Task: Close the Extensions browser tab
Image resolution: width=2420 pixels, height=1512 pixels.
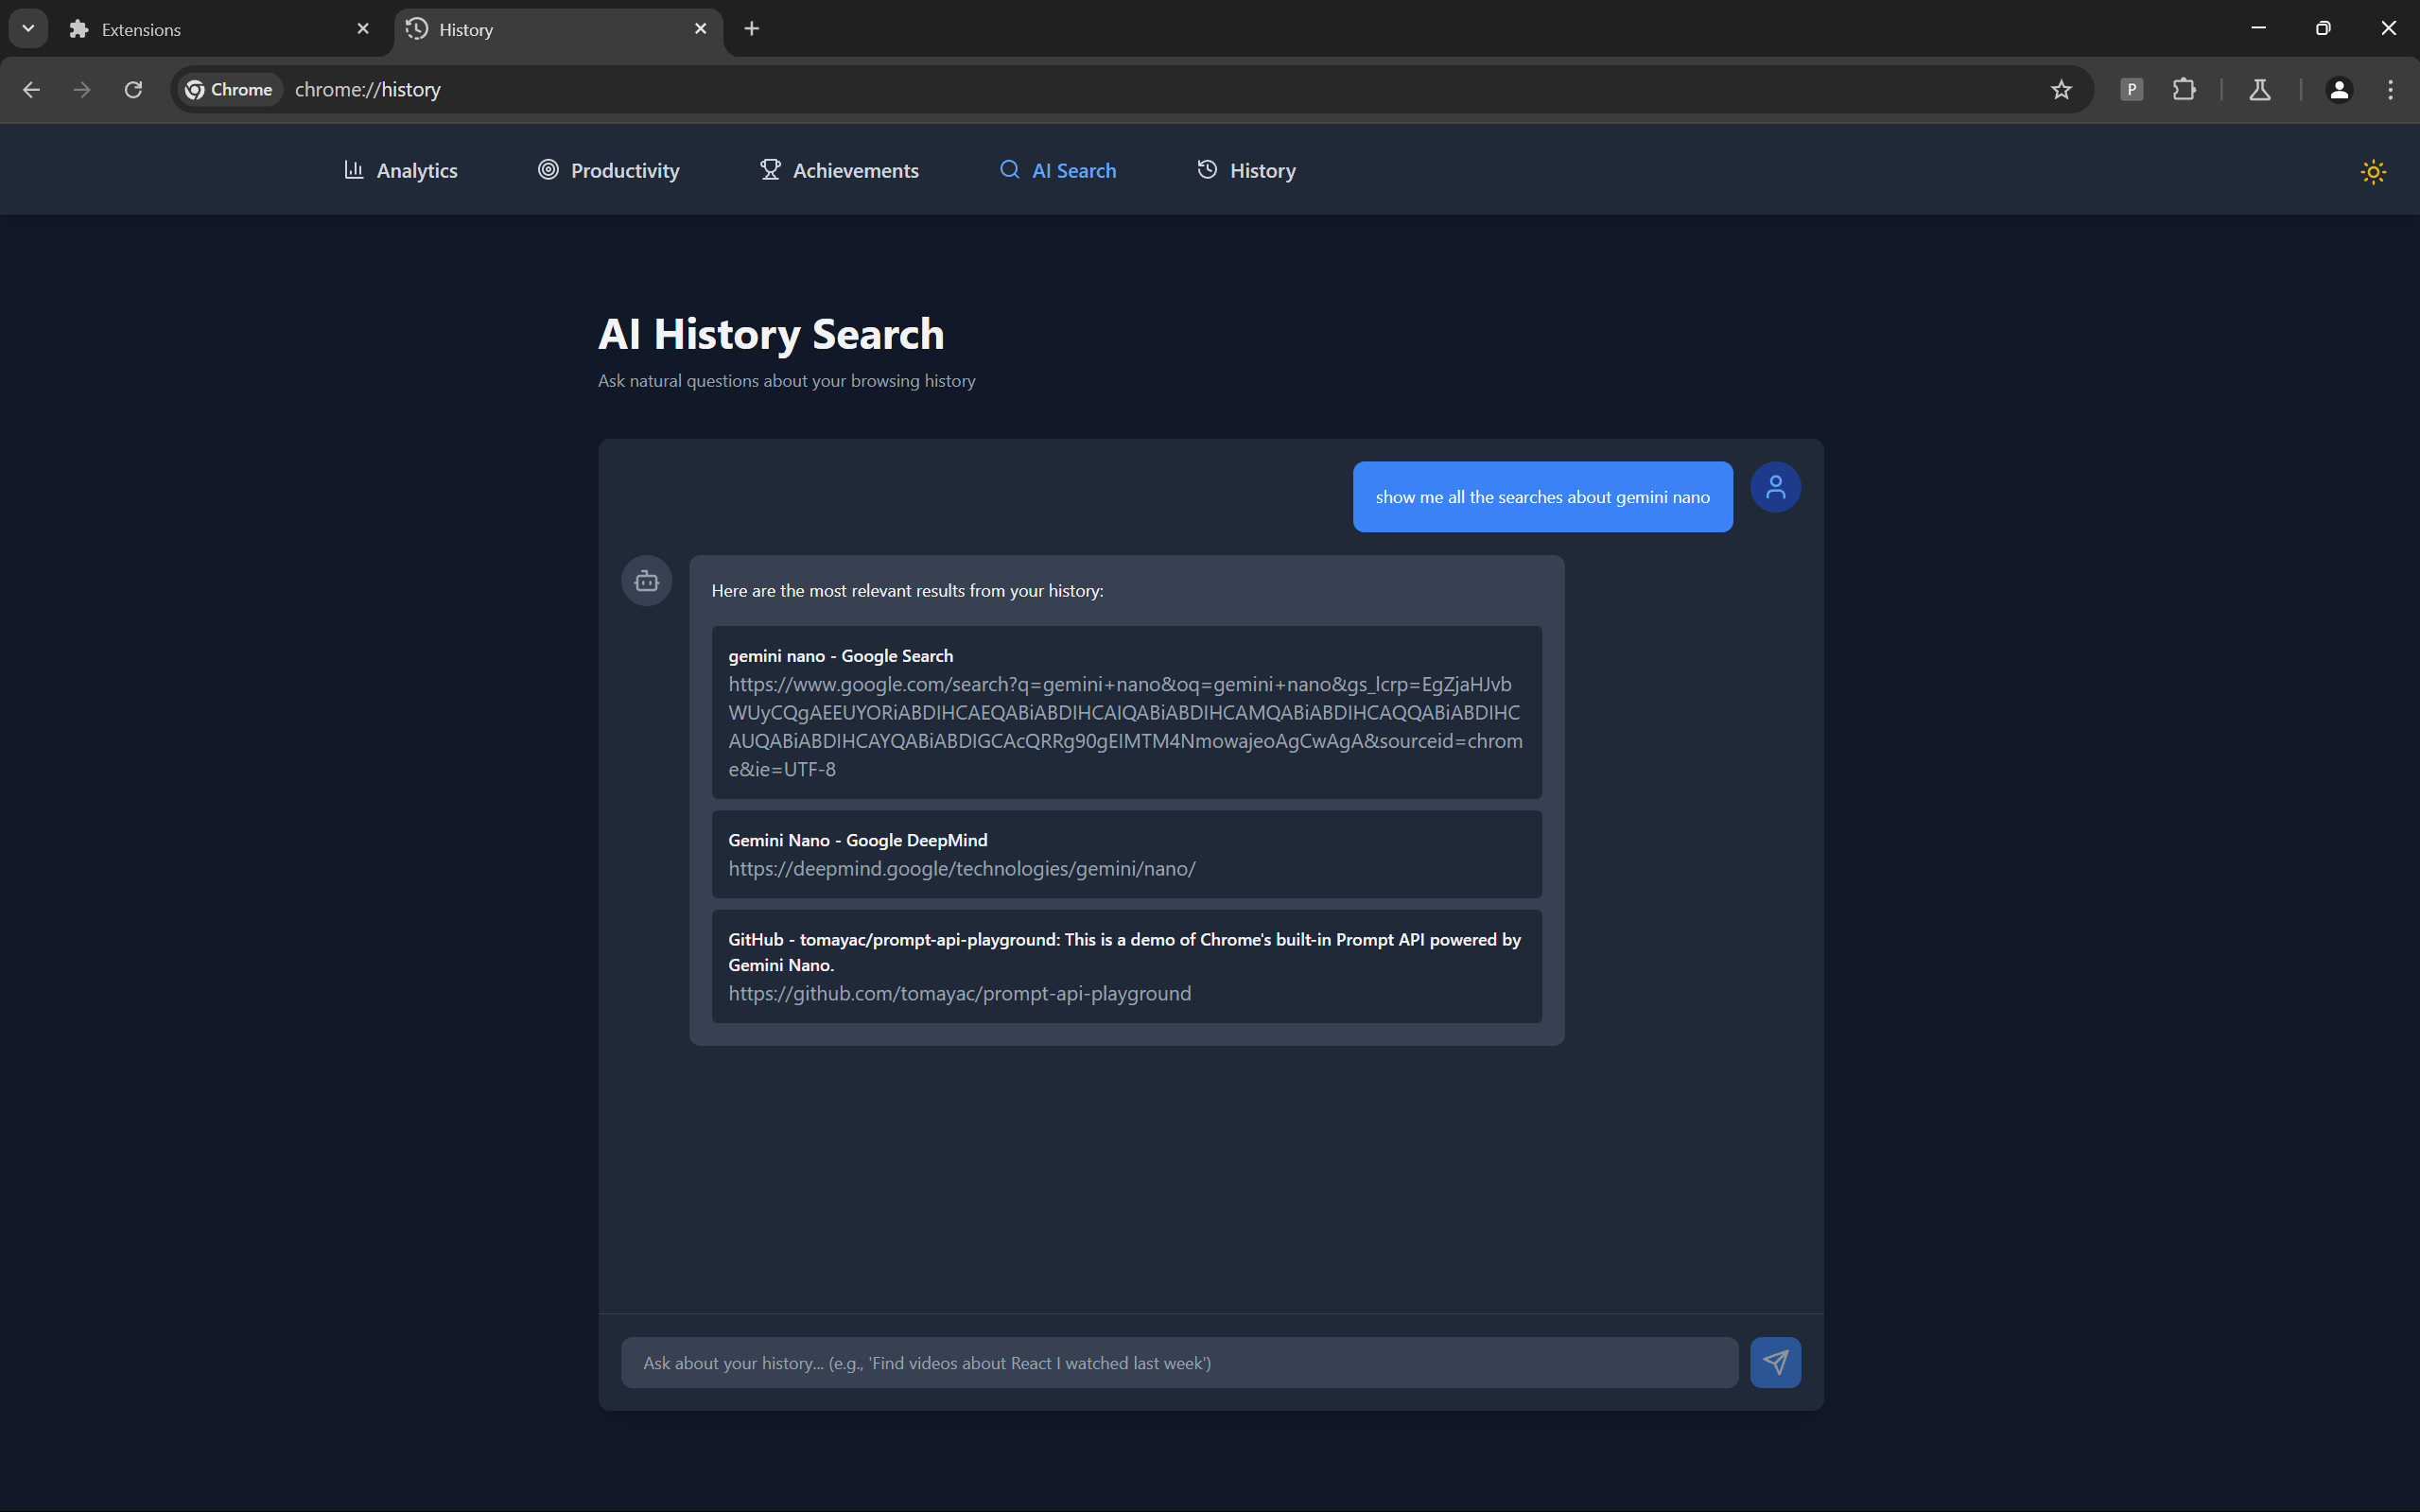Action: [x=363, y=29]
